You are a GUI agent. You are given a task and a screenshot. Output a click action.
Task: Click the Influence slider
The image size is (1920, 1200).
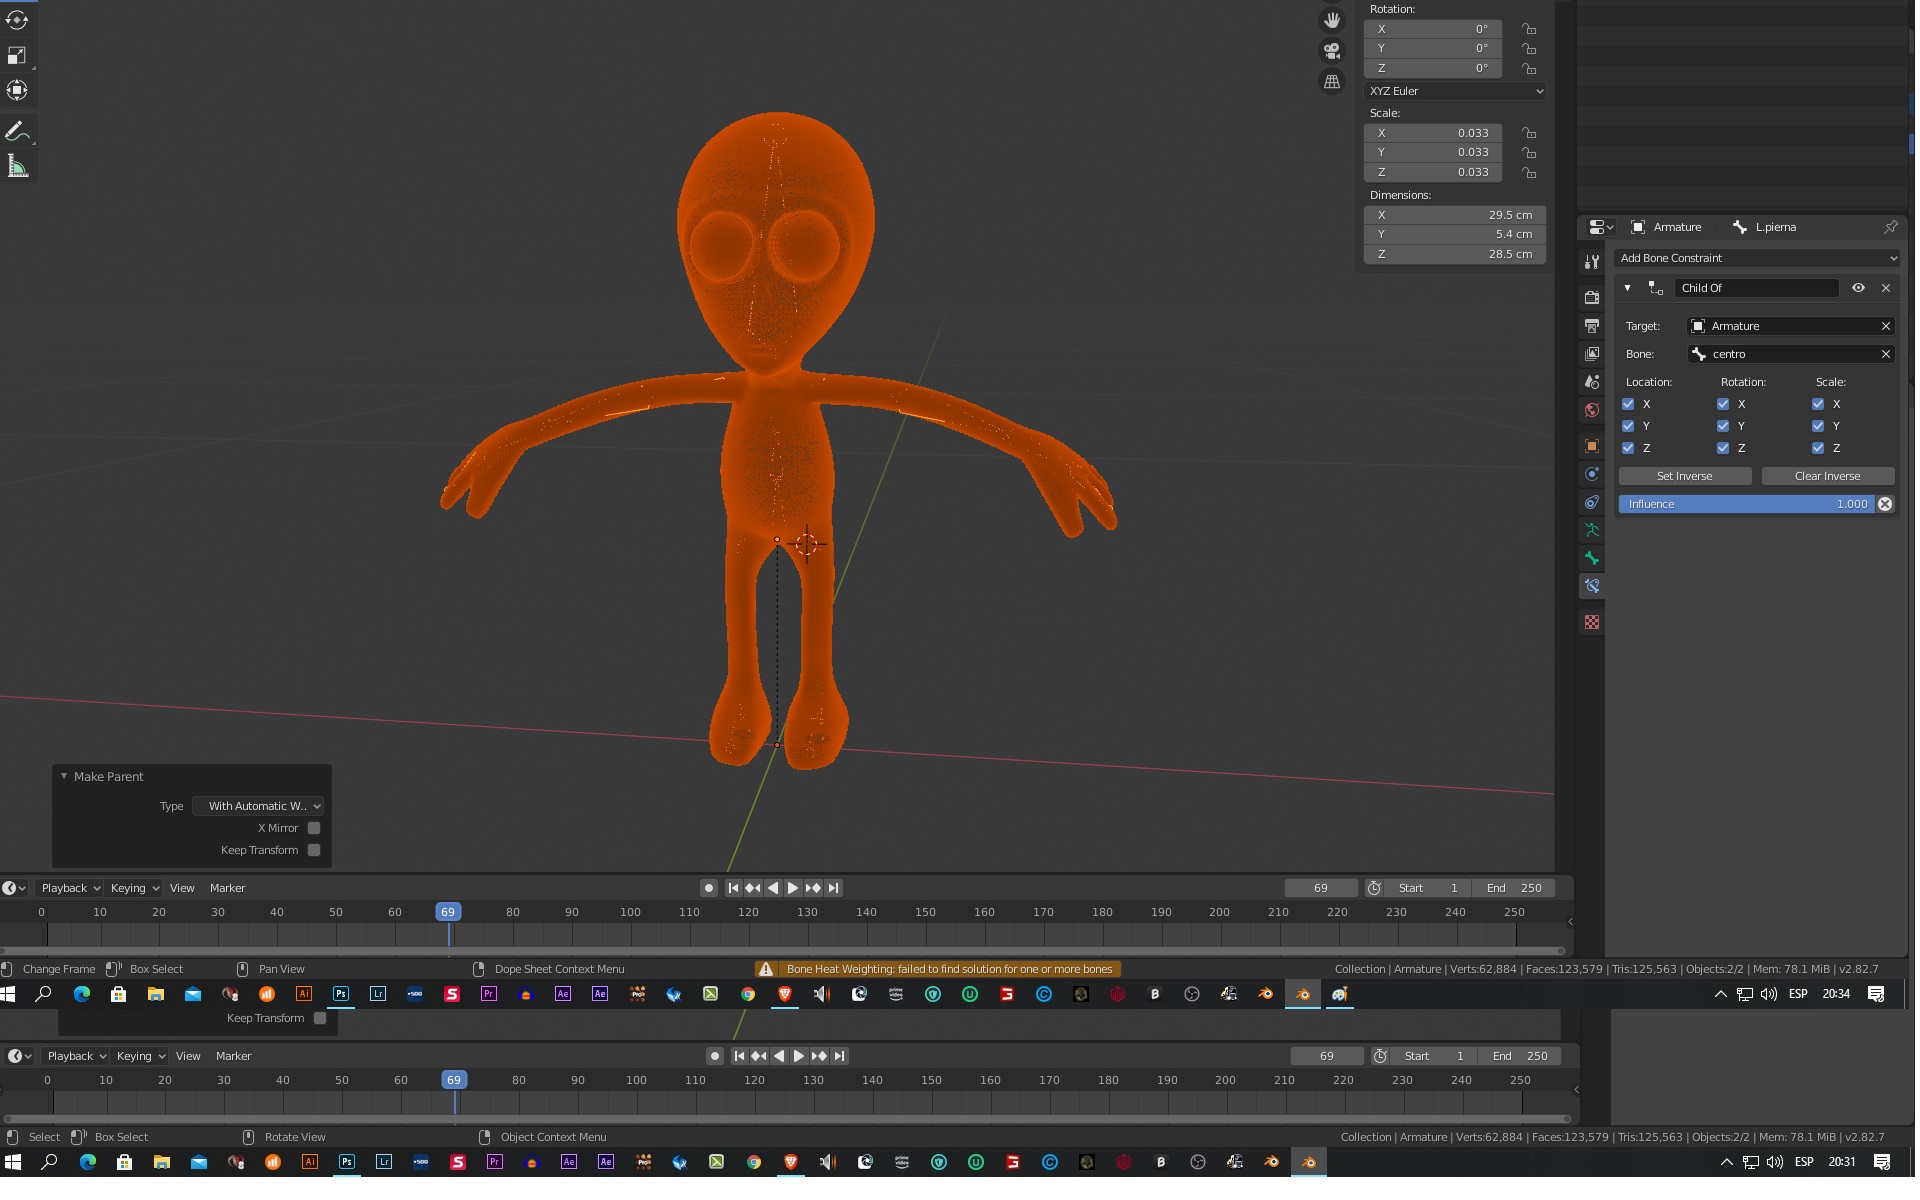tap(1746, 504)
